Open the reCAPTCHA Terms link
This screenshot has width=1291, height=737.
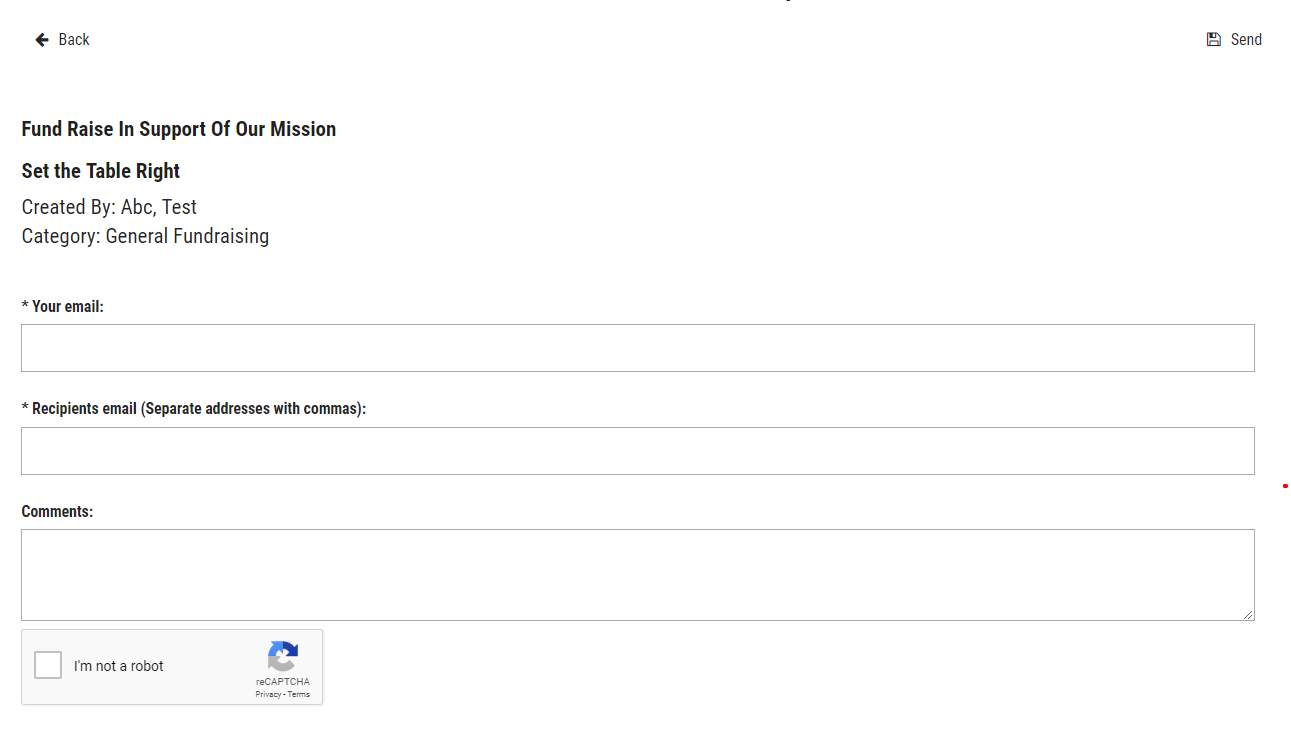299,694
